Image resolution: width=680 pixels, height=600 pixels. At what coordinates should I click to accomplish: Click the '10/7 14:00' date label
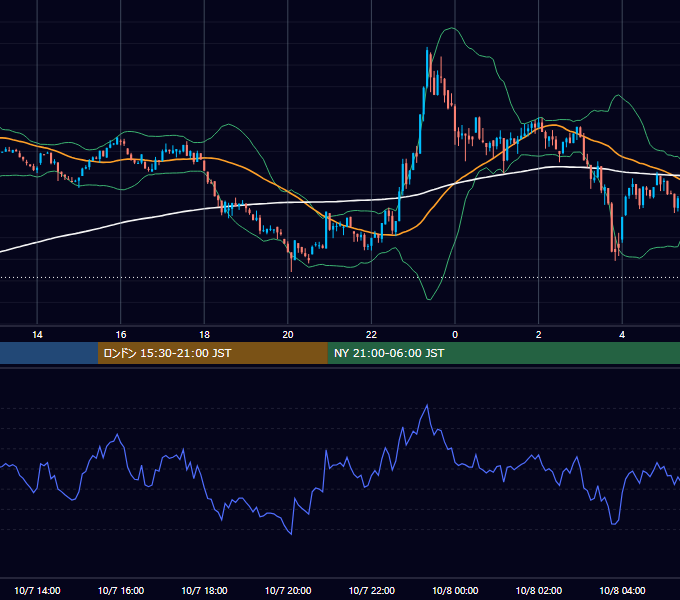point(37,590)
